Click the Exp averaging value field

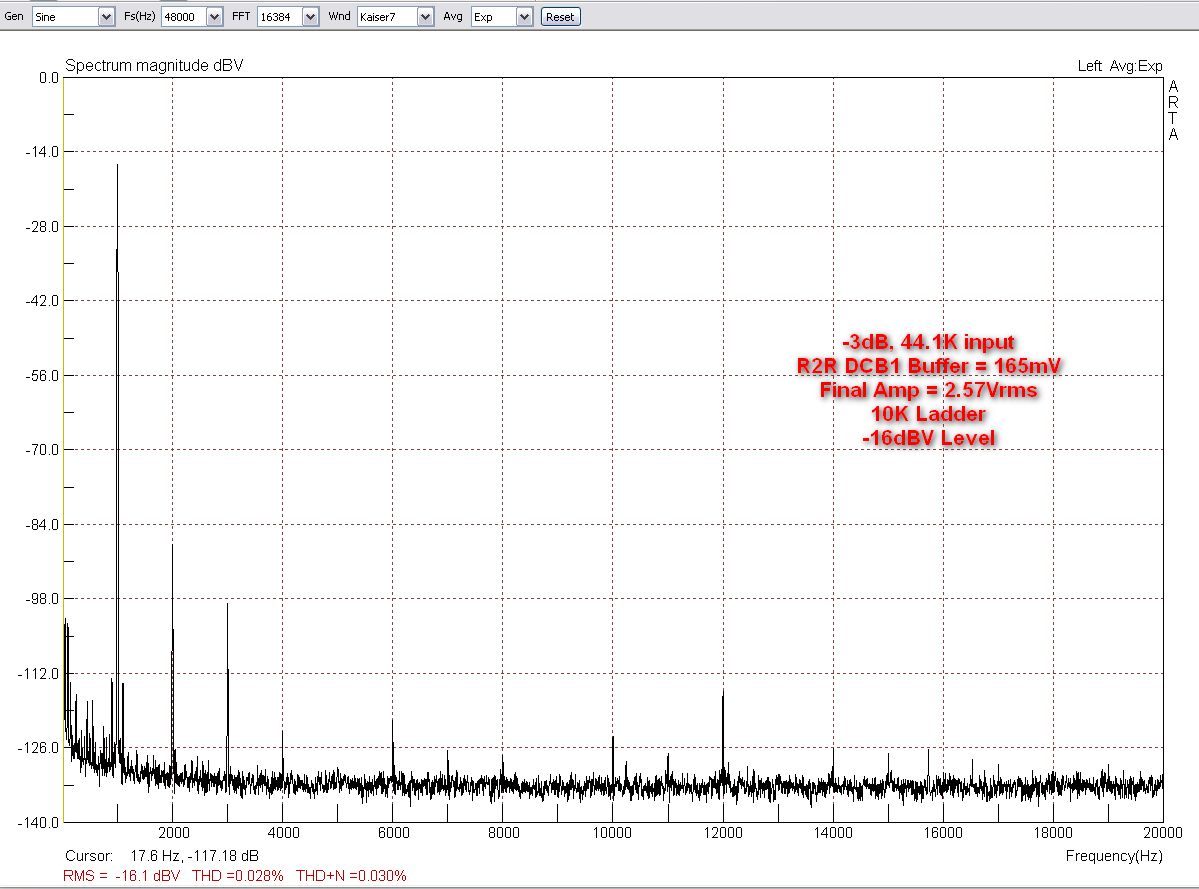(x=495, y=16)
